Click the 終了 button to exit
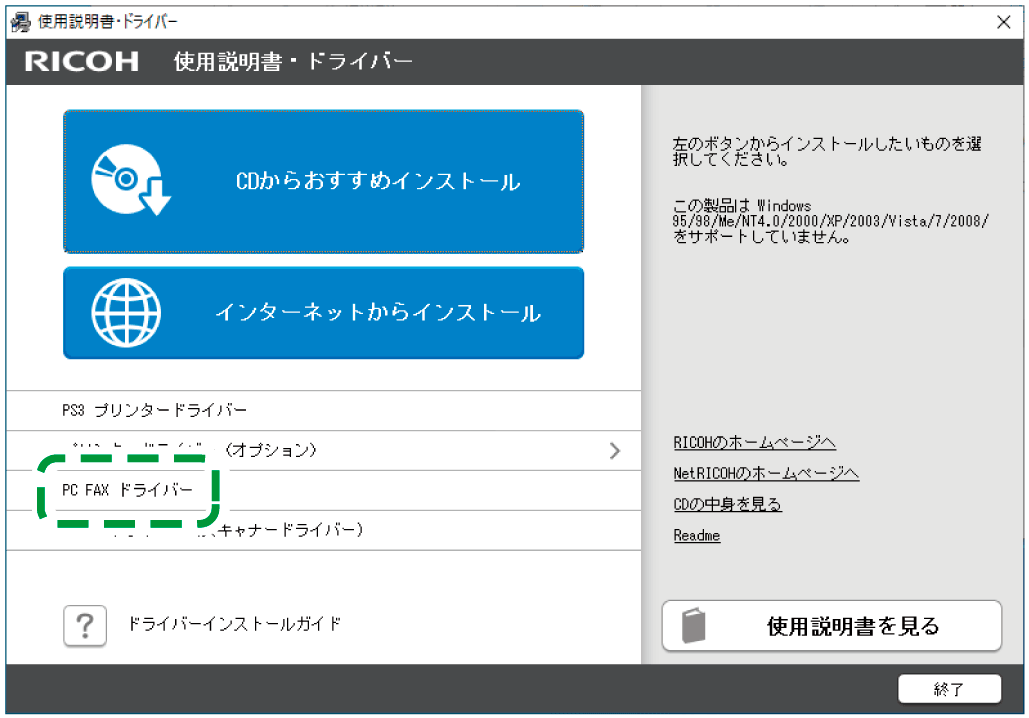Viewport: 1029px width, 718px height. [x=951, y=689]
